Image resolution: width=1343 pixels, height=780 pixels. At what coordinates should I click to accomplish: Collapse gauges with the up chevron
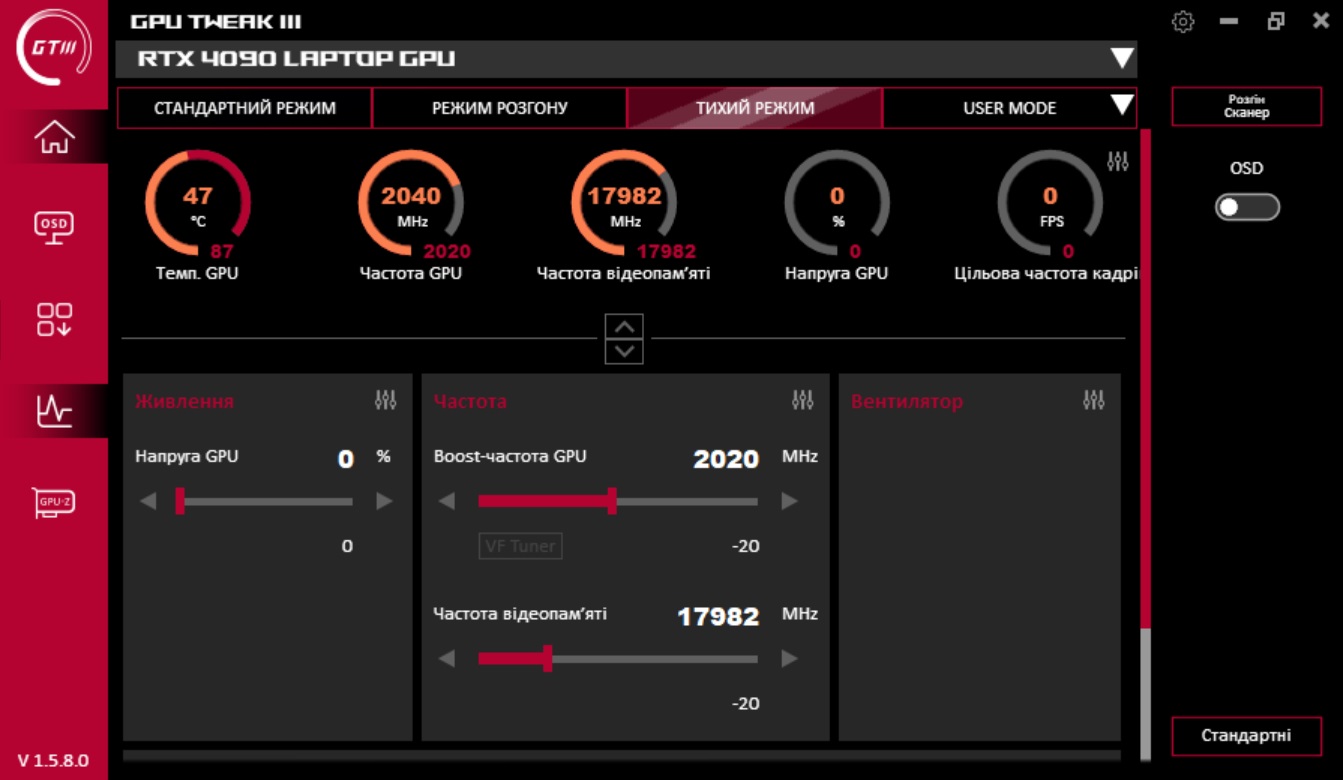point(624,326)
